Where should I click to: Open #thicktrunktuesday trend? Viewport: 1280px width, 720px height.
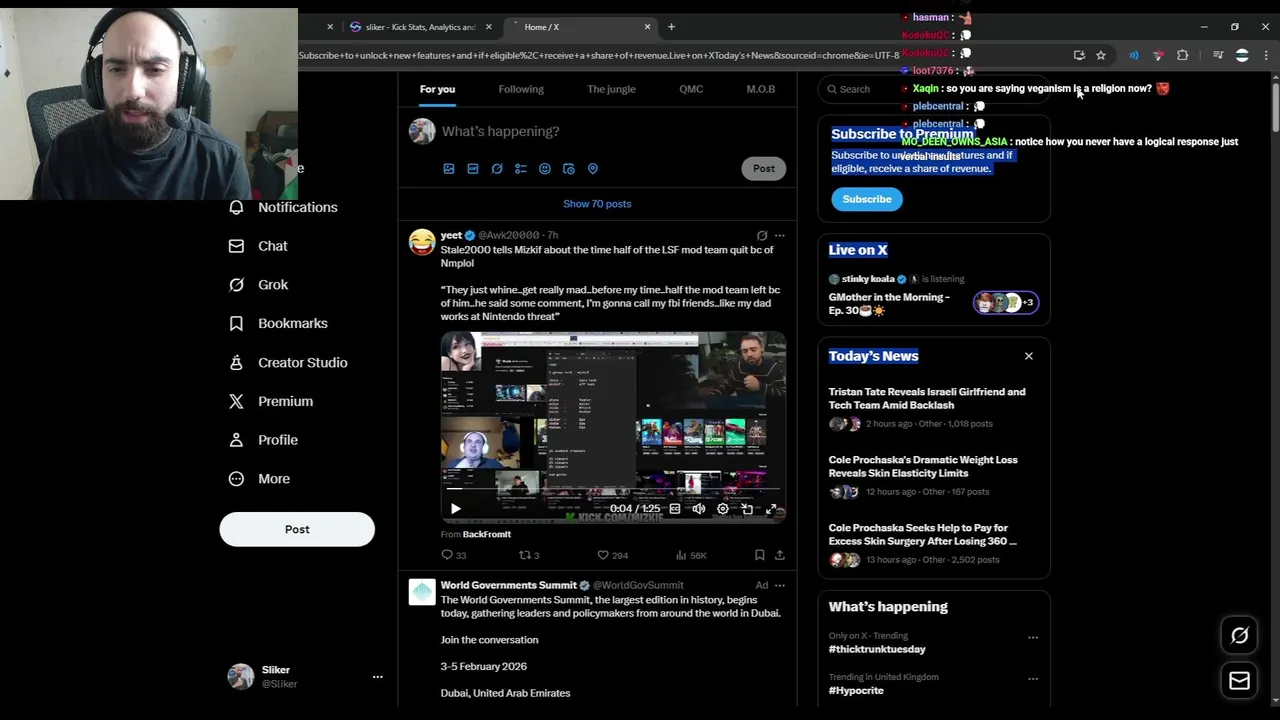(877, 649)
